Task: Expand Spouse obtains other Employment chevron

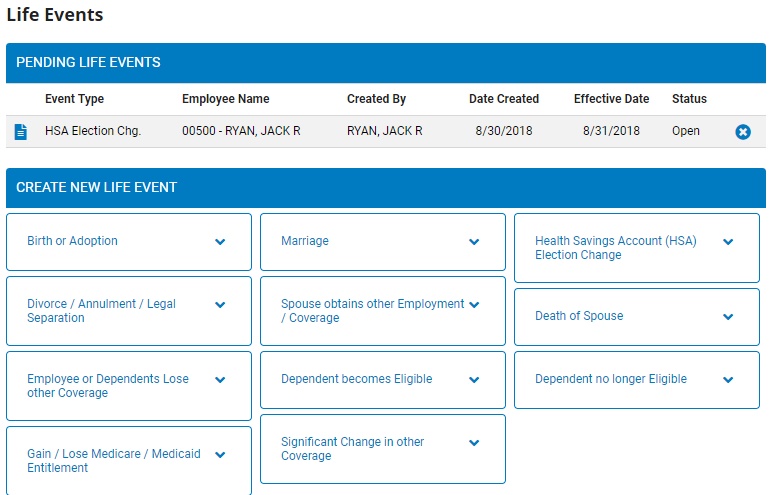Action: click(x=474, y=305)
